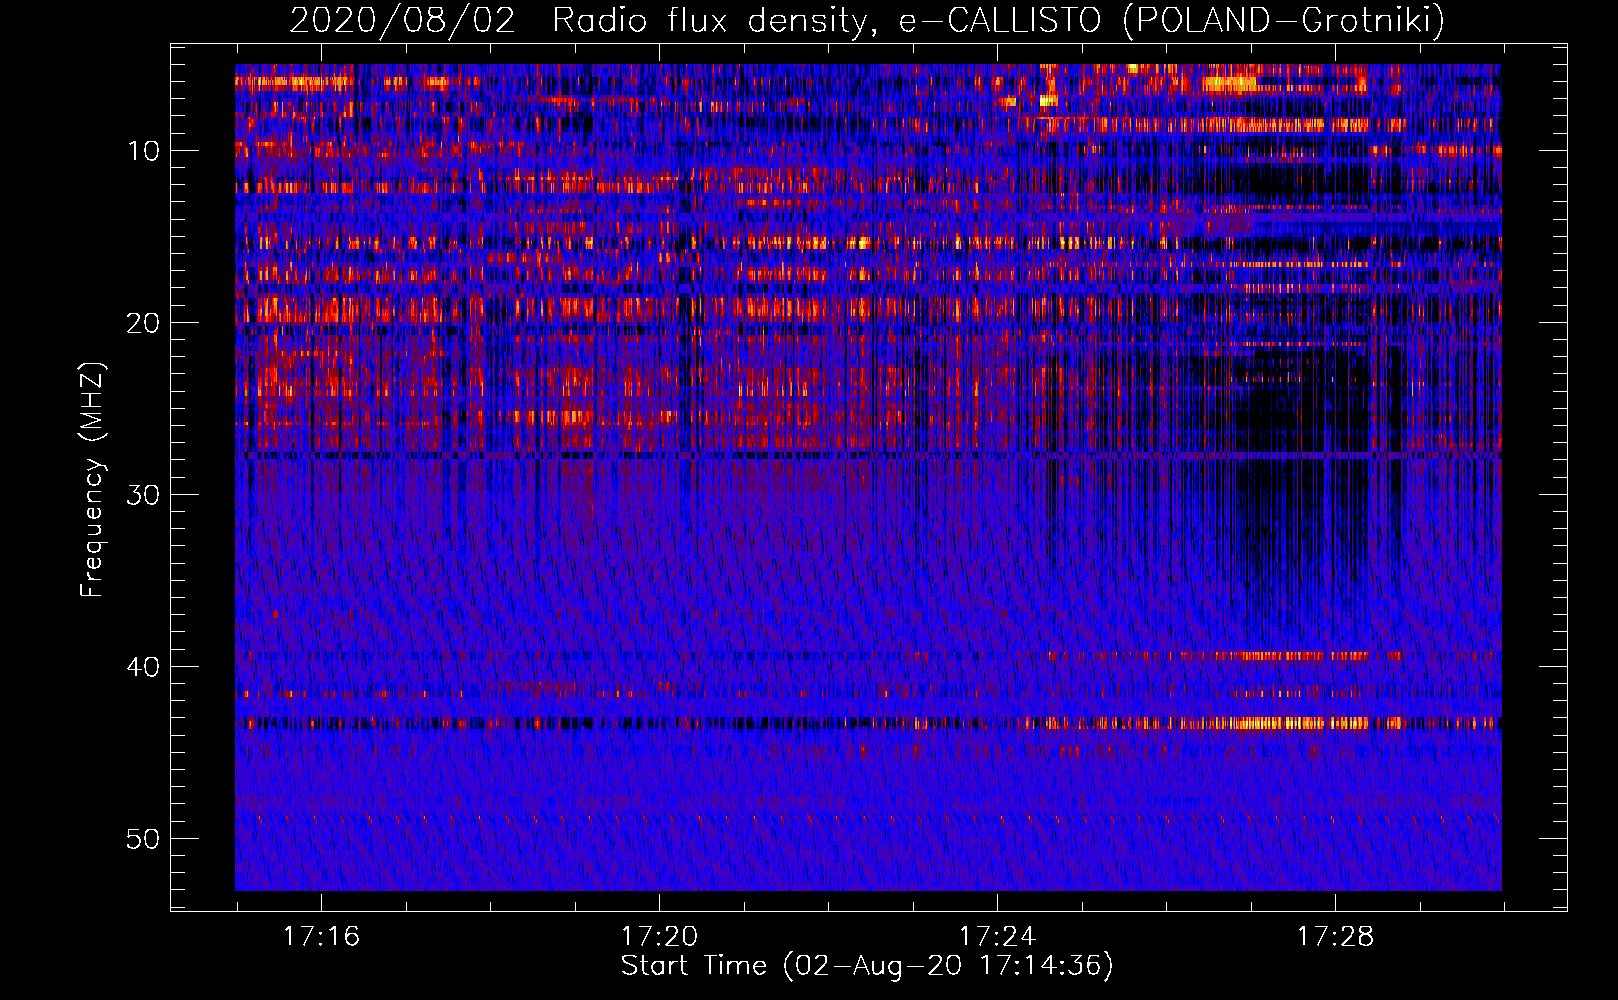Image resolution: width=1618 pixels, height=1000 pixels.
Task: Click the 17:24 time tick label
Action: [x=997, y=937]
